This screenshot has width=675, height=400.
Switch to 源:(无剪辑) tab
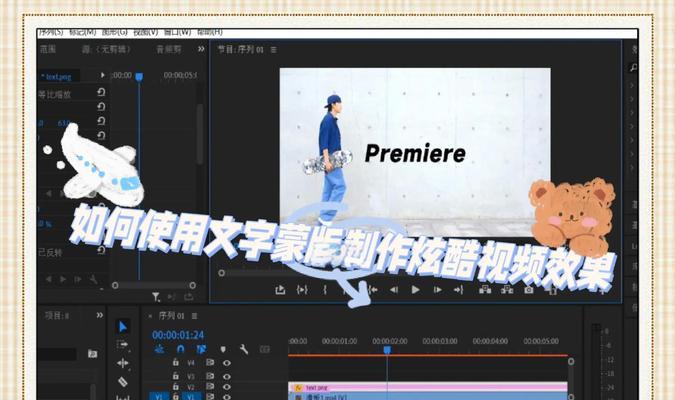pyautogui.click(x=106, y=50)
